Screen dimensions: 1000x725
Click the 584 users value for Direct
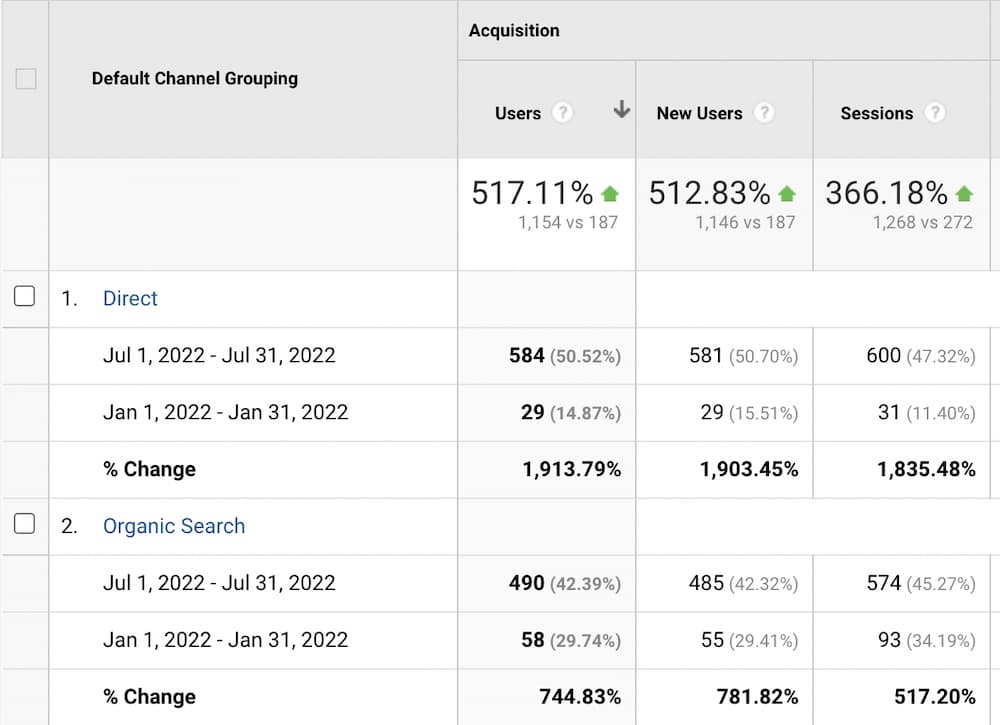[527, 355]
